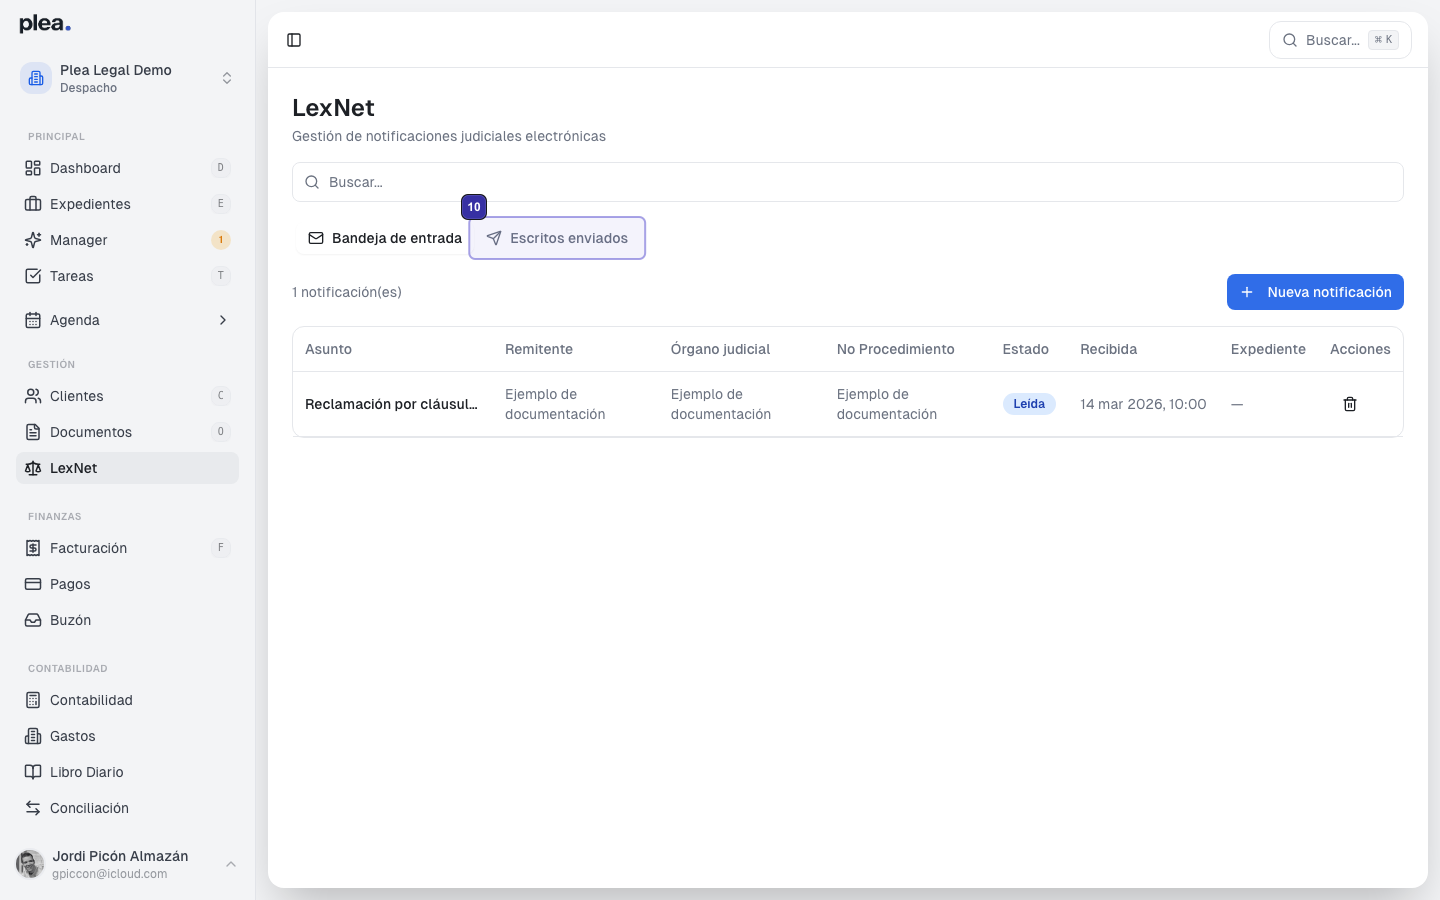The image size is (1440, 900).
Task: Click the 1 notificación(es) count text
Action: (x=347, y=292)
